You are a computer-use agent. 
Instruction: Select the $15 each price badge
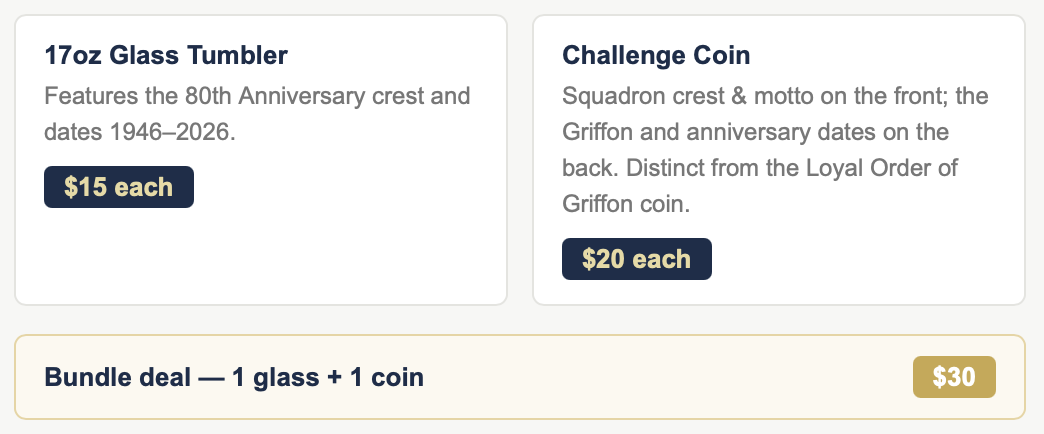[119, 187]
